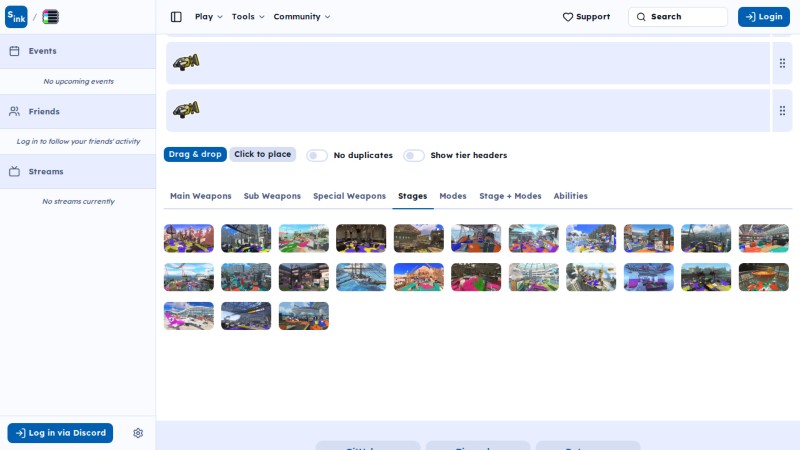The height and width of the screenshot is (450, 800).
Task: Click the Friends people icon
Action: [14, 111]
